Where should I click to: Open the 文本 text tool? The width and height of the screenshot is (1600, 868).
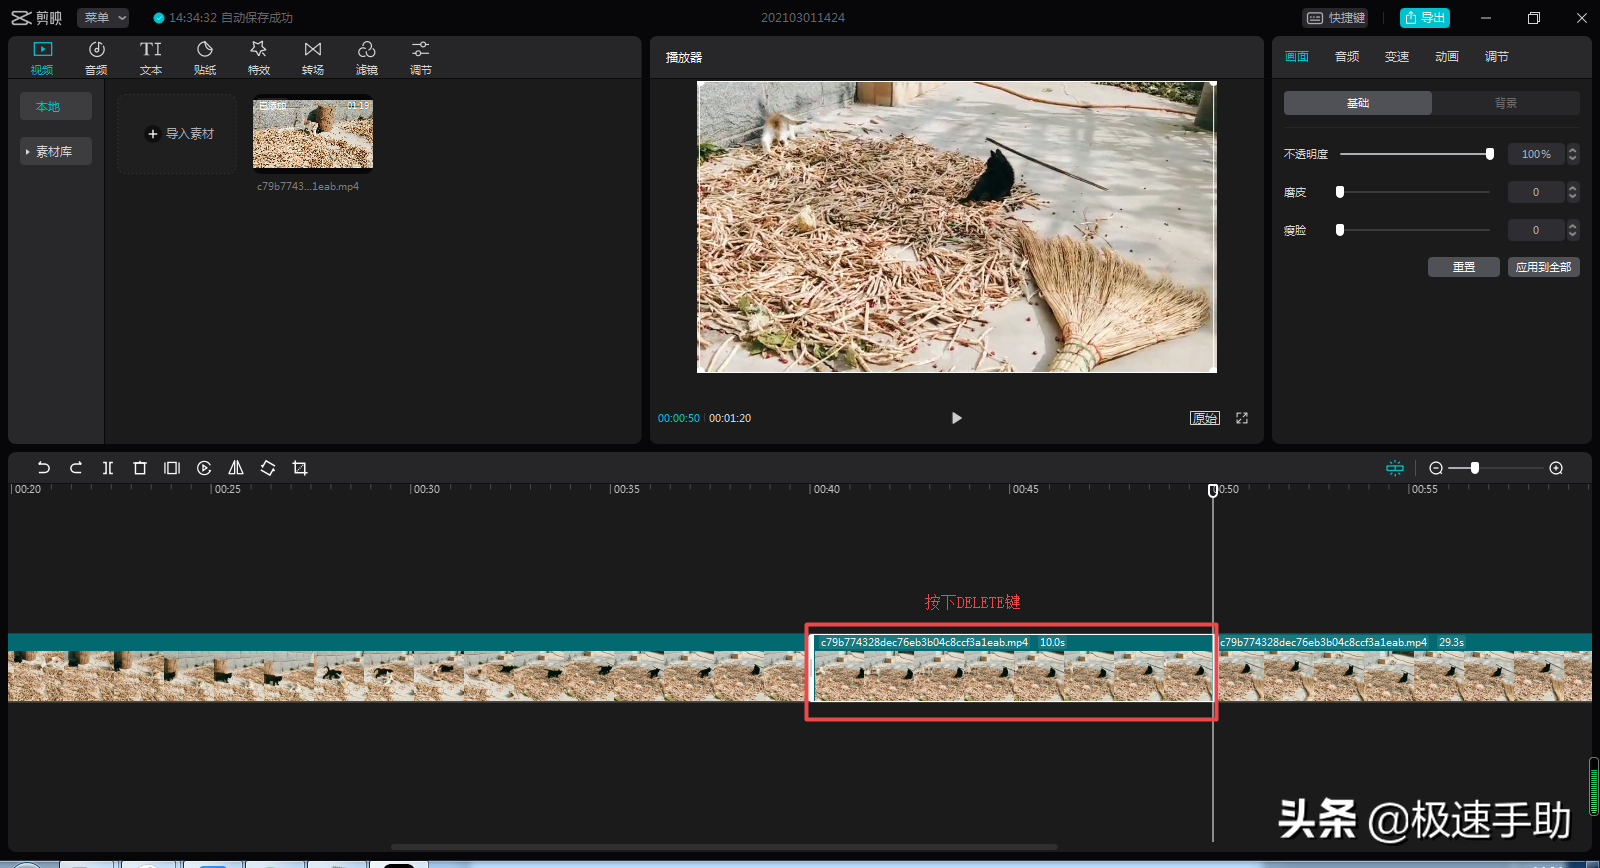click(151, 58)
